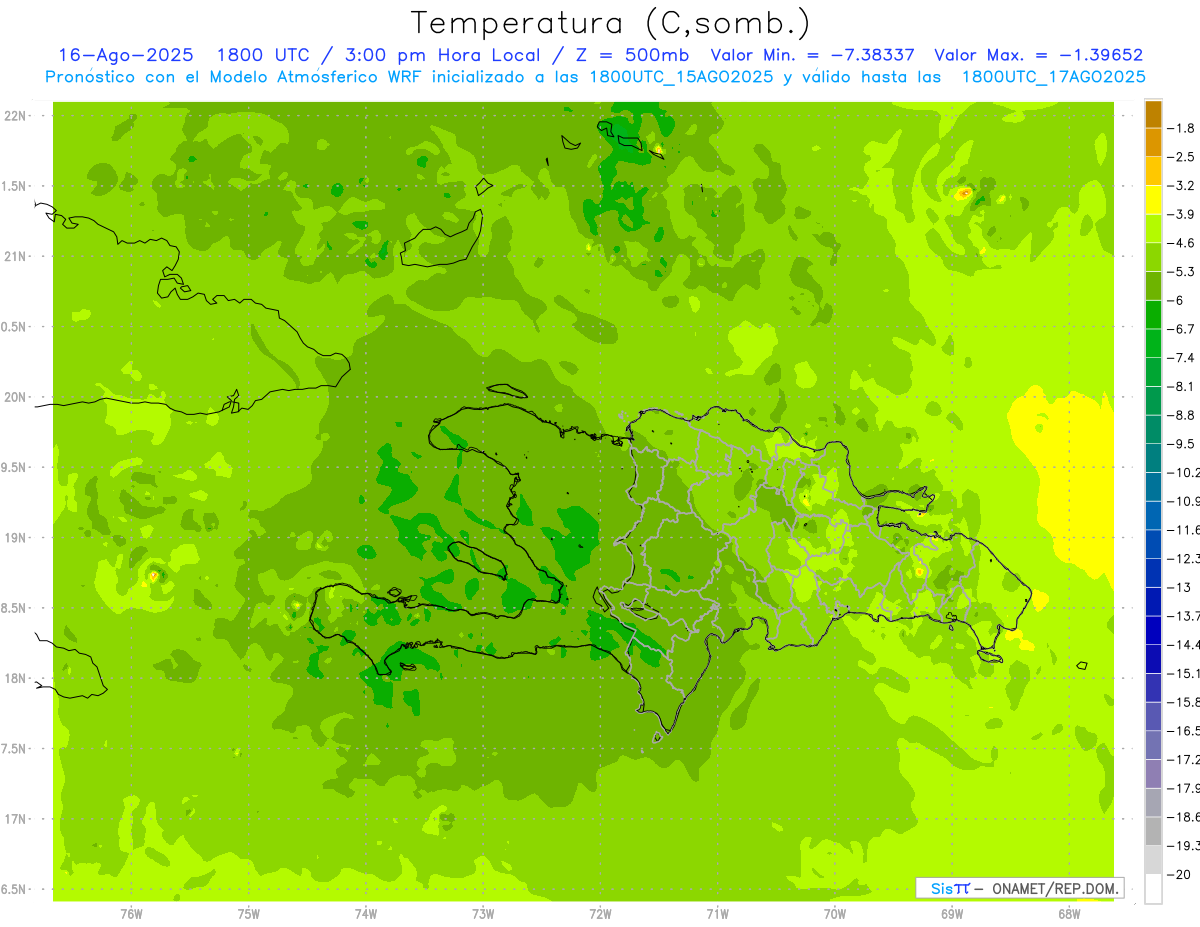Click the valid time "1800UTC_17AGO2025"
Viewport: 1200px width, 927px height.
(x=1054, y=77)
